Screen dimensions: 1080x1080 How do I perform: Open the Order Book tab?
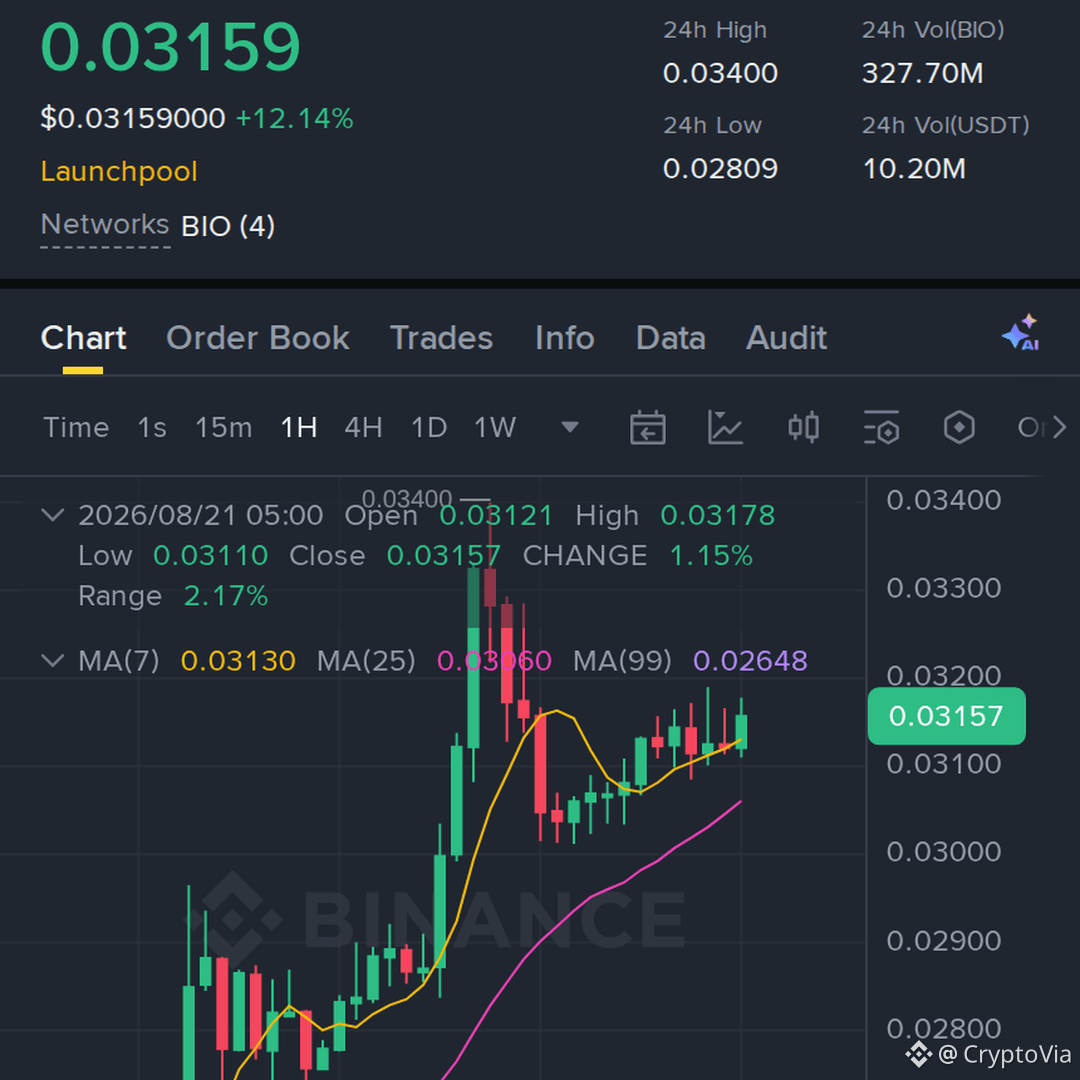pyautogui.click(x=258, y=338)
